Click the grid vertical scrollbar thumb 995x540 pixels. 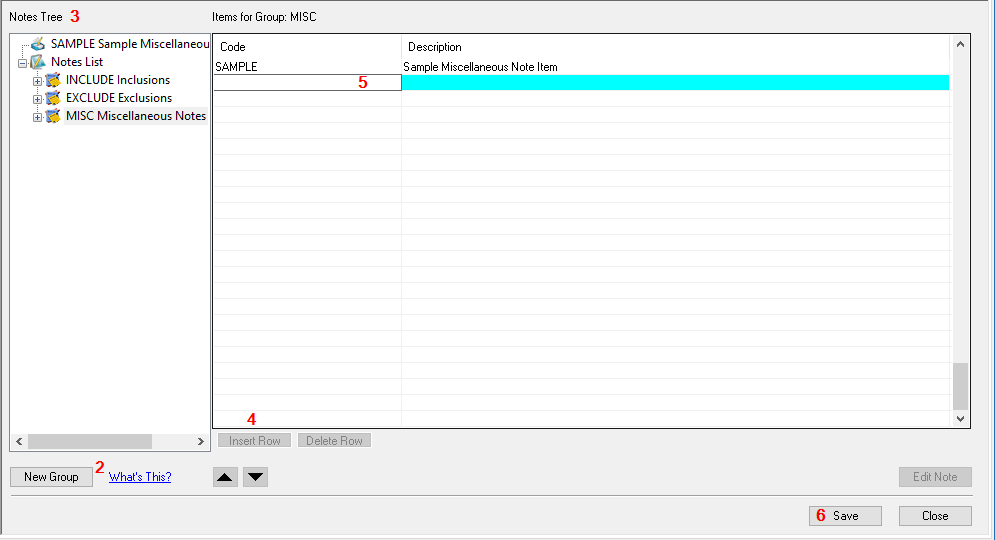960,386
